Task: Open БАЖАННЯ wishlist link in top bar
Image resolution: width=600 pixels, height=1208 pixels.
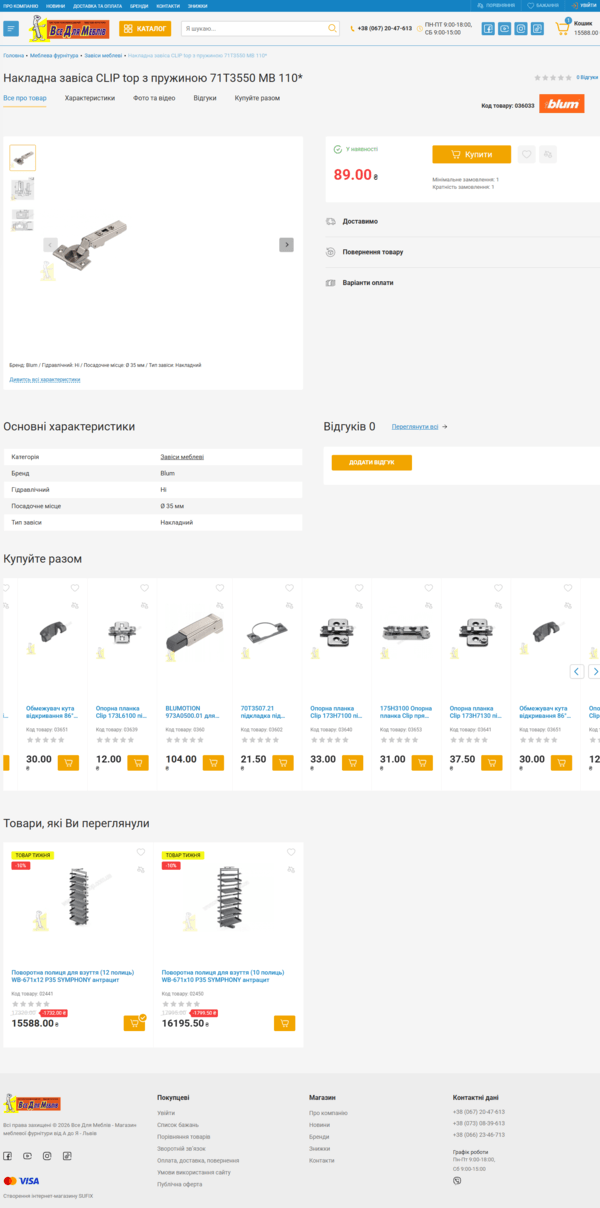Action: coord(543,5)
